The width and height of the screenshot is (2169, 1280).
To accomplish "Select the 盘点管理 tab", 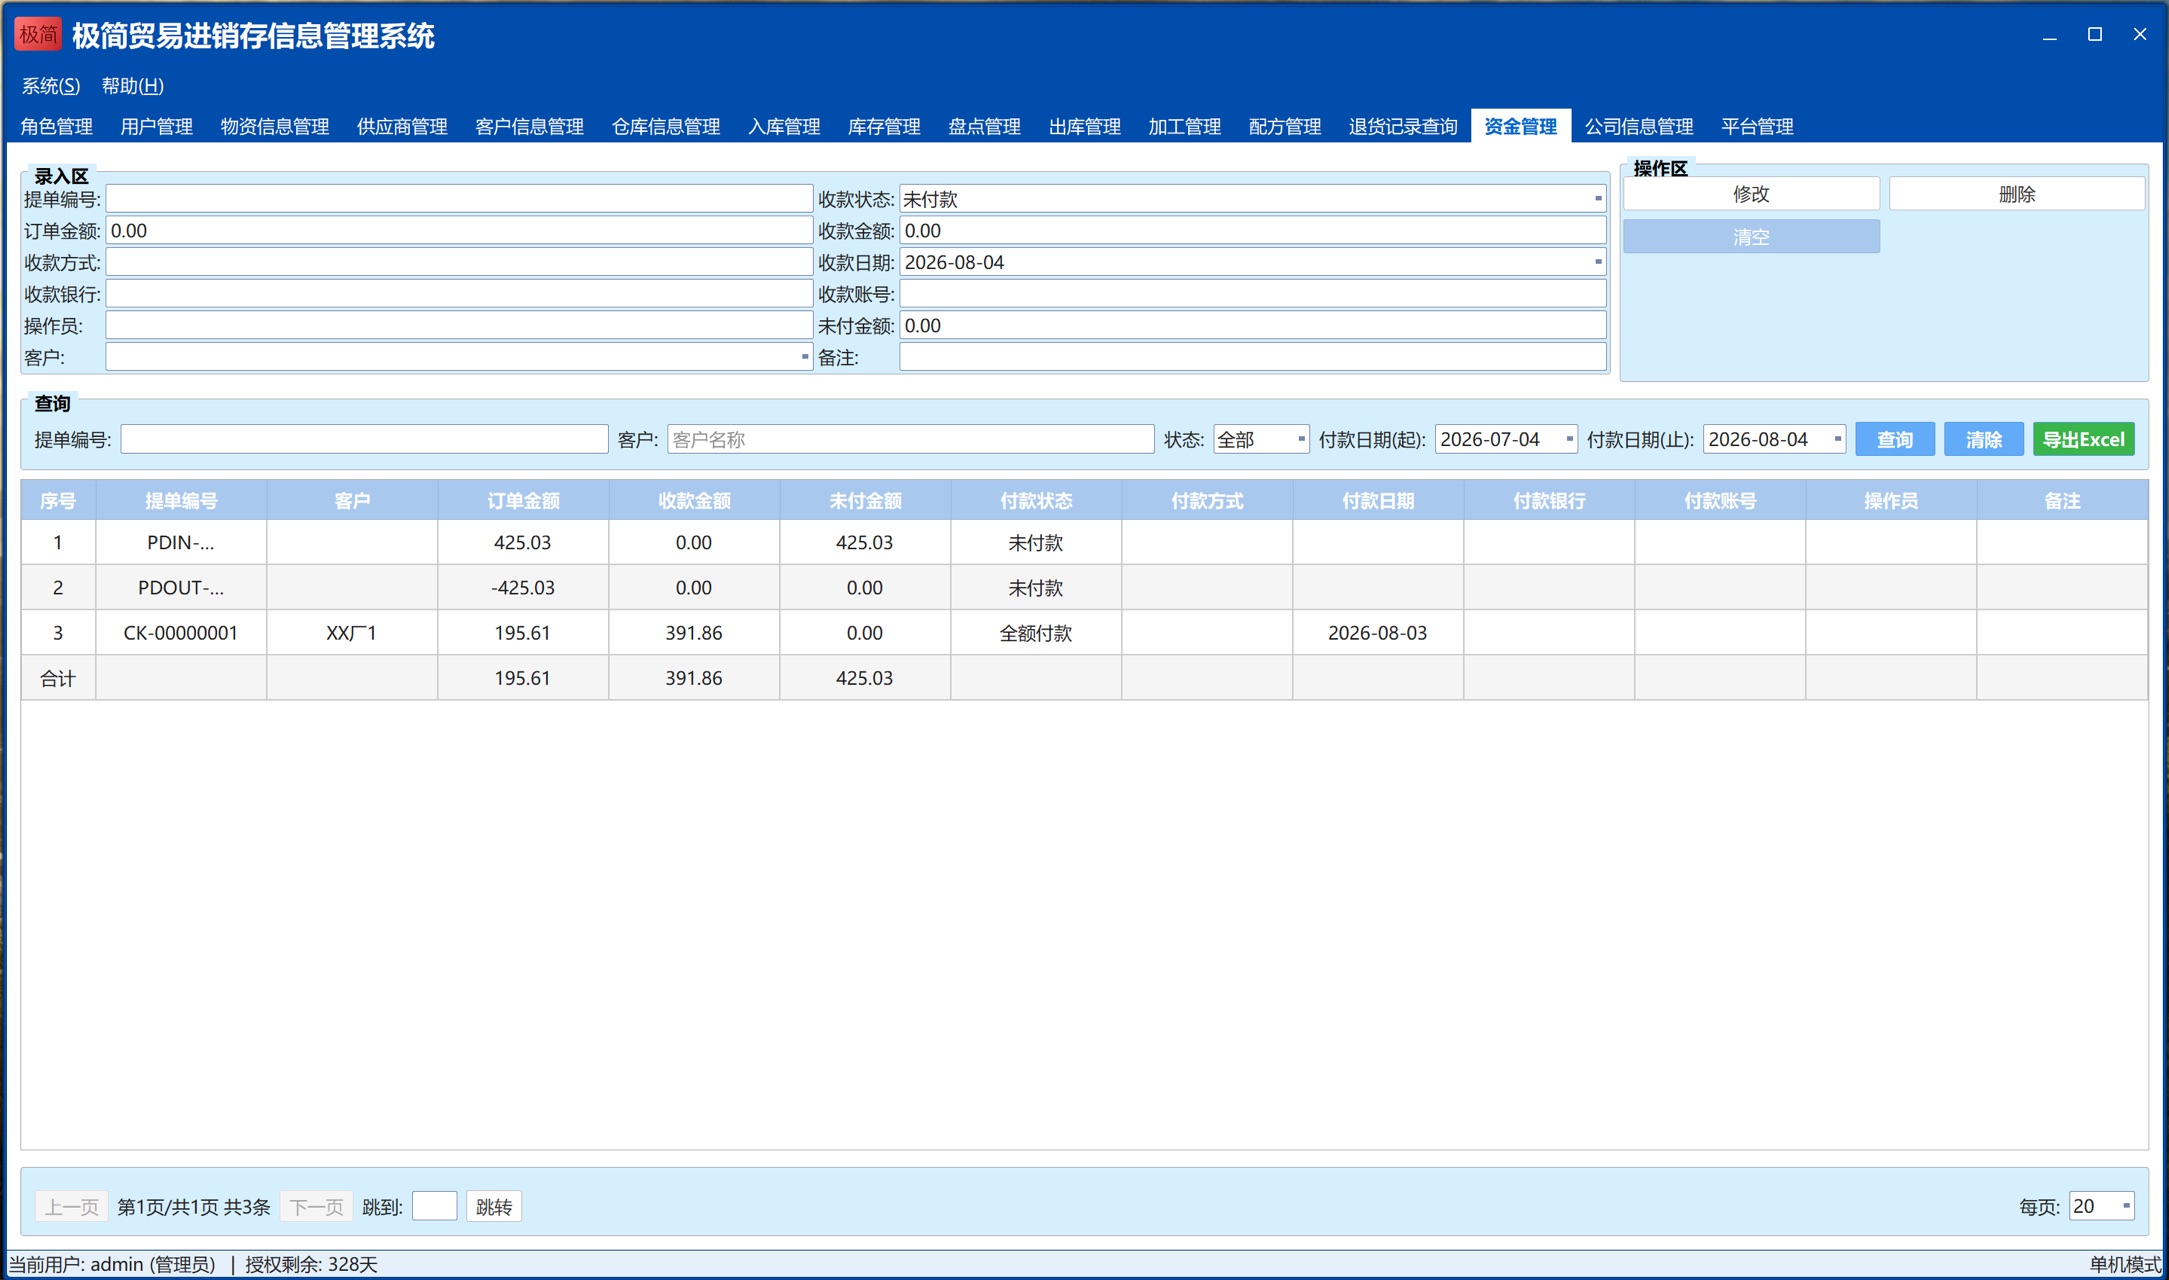I will click(984, 126).
